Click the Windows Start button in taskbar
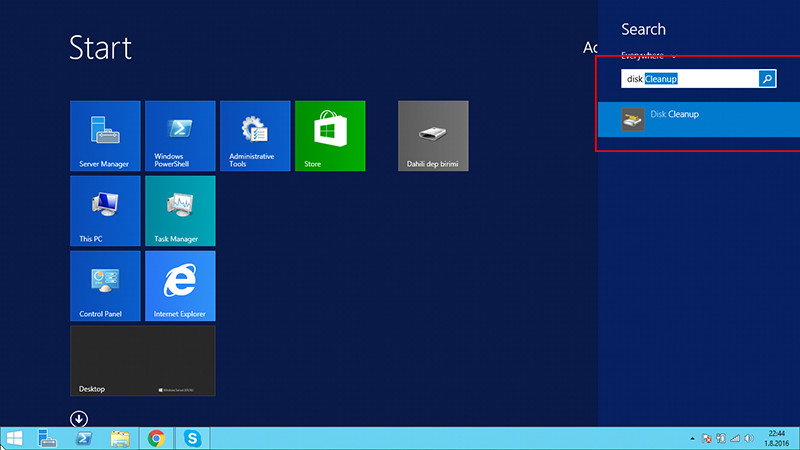This screenshot has width=800, height=450. point(15,438)
